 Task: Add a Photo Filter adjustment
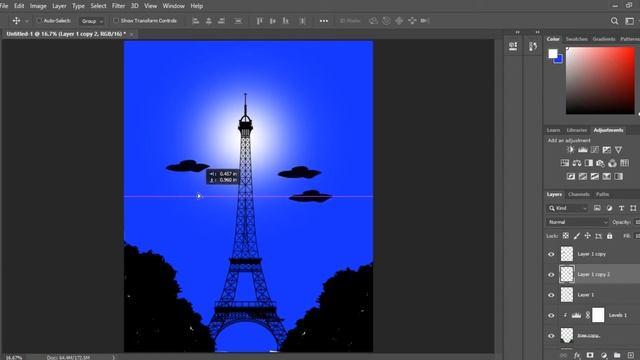[600, 163]
